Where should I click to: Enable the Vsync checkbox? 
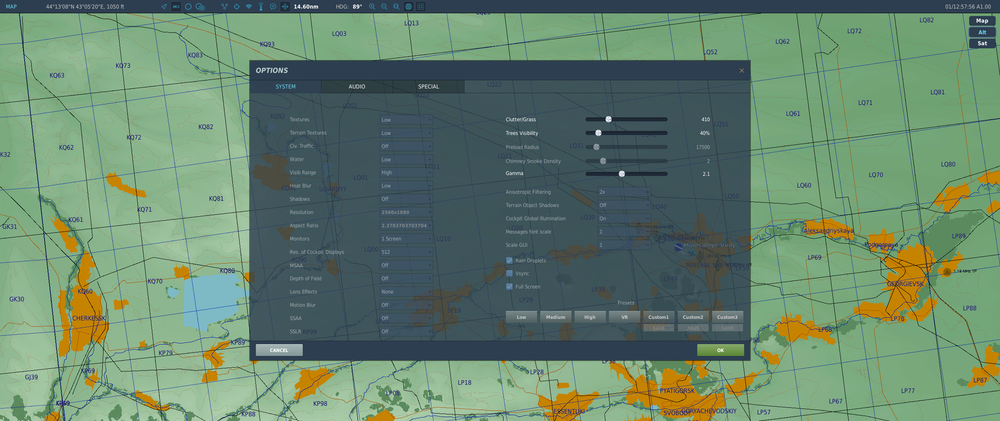510,273
